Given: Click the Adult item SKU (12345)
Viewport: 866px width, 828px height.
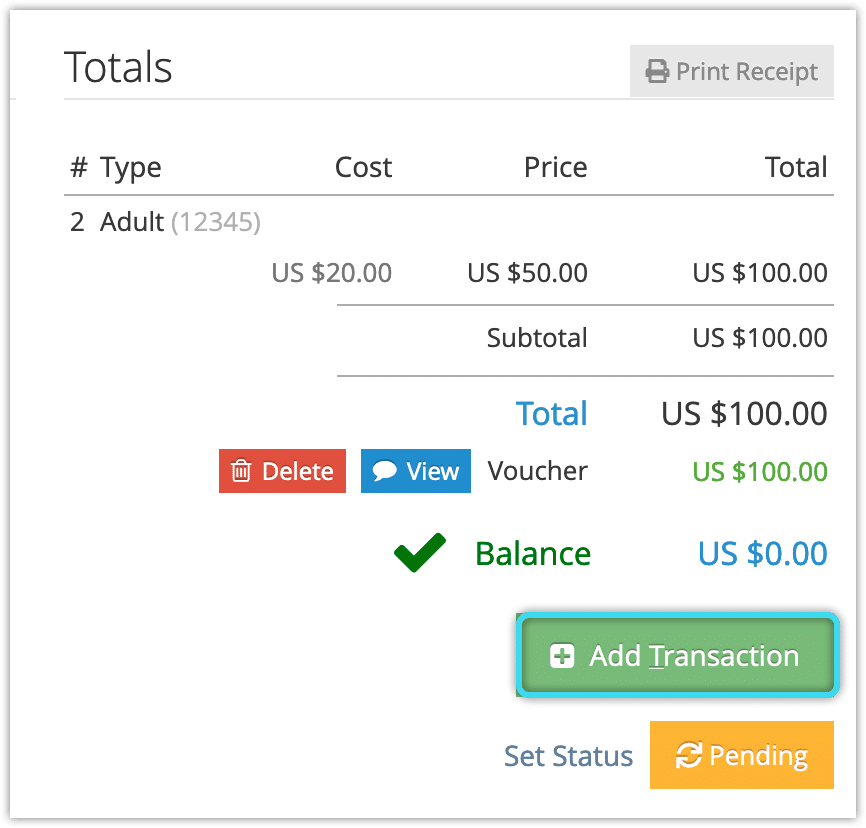Looking at the screenshot, I should 216,222.
